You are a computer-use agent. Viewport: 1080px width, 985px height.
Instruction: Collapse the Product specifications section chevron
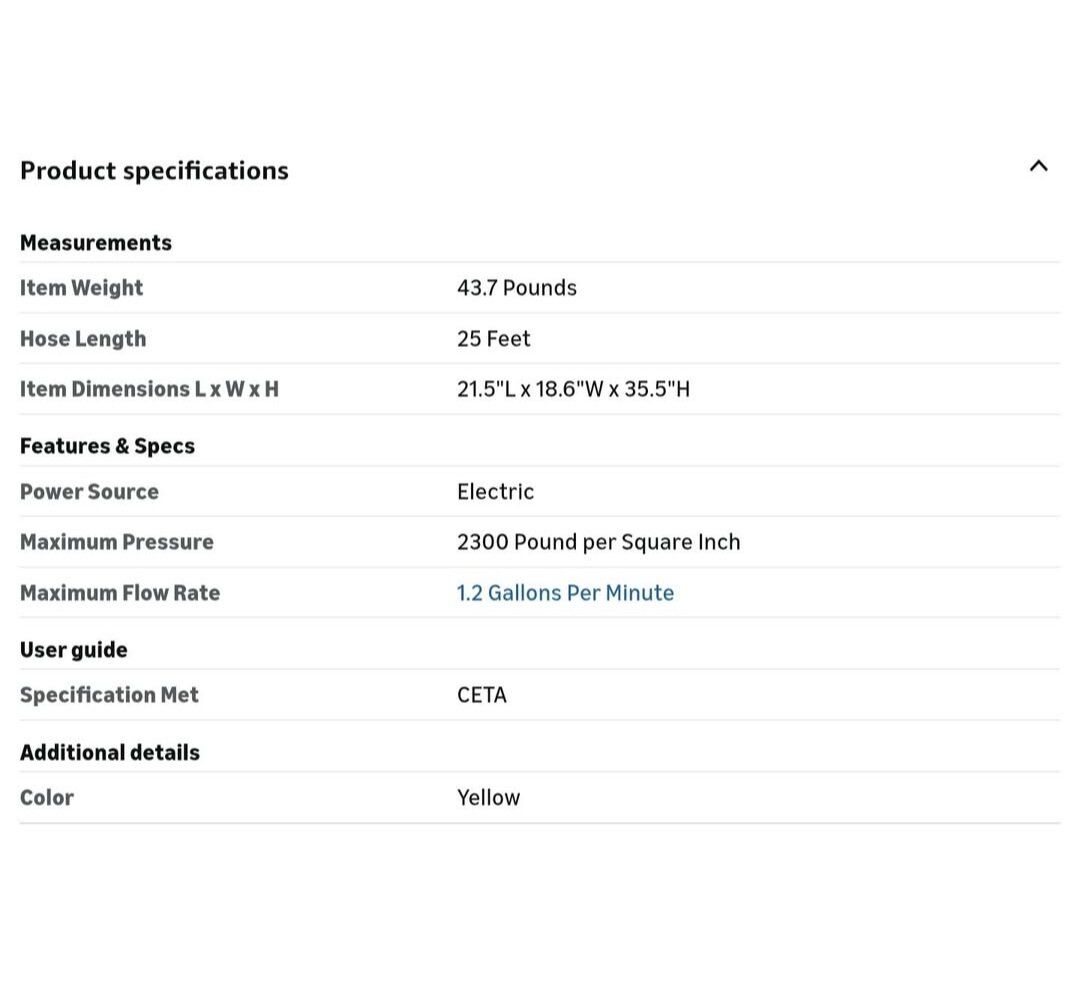(1038, 166)
